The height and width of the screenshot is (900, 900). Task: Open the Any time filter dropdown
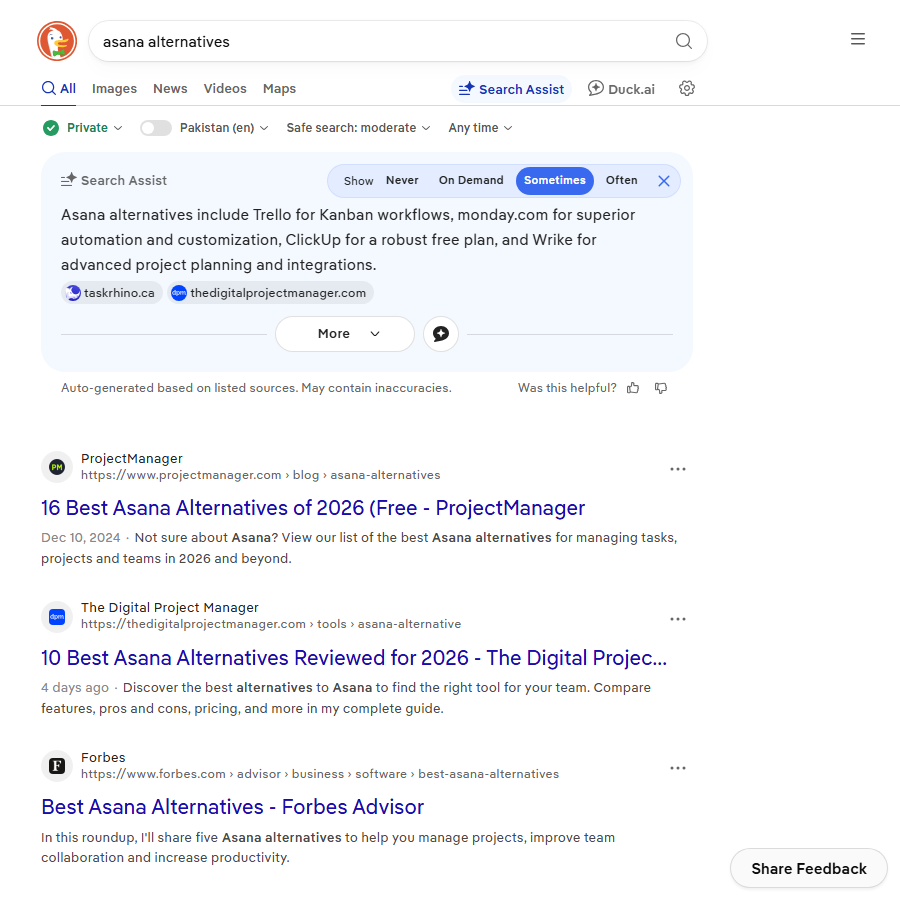tap(480, 127)
